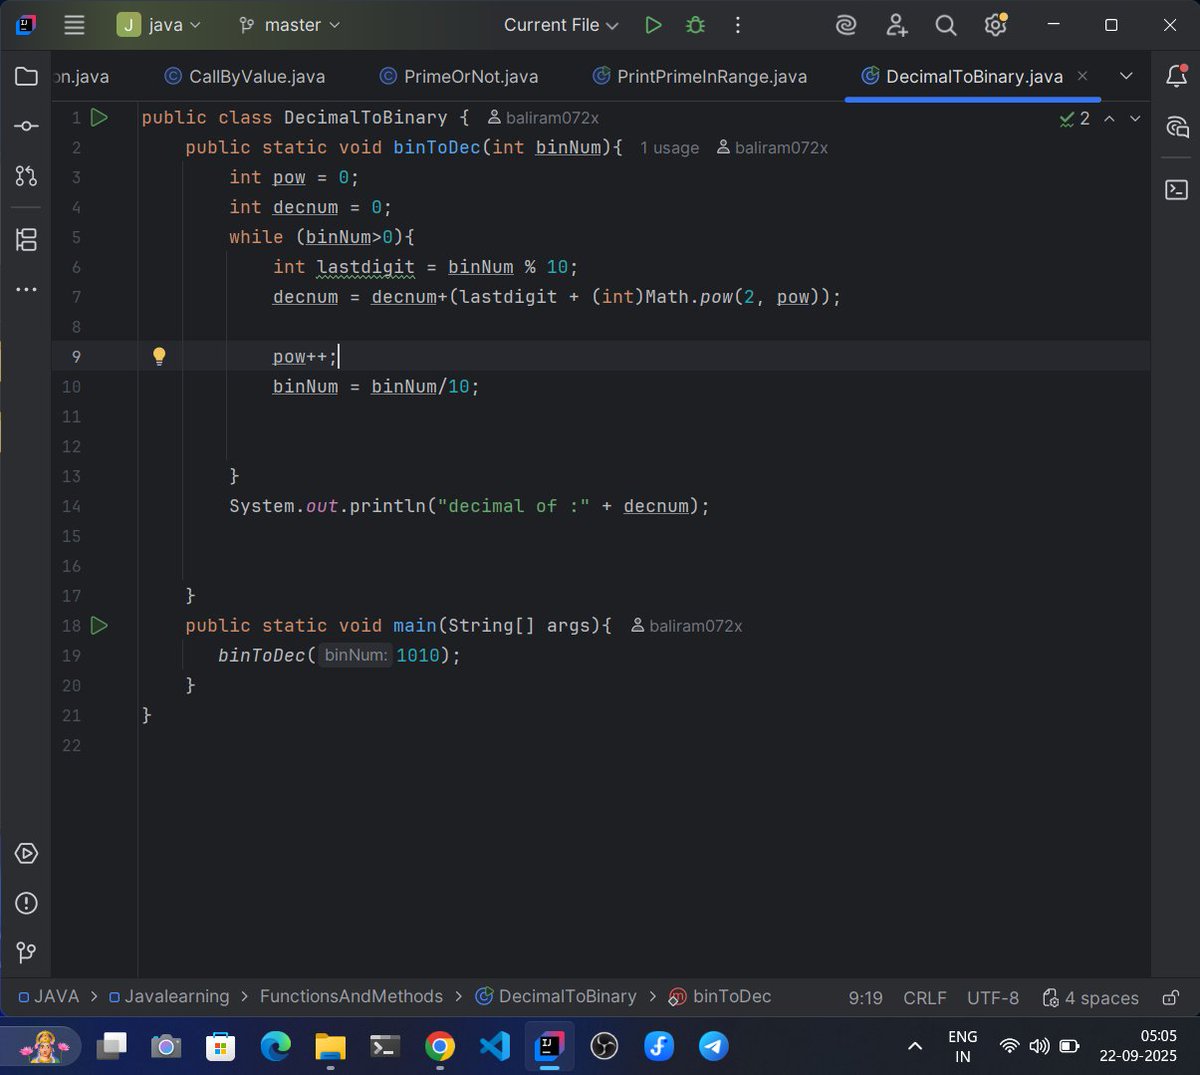Close the DecimalToBinary.java tab
This screenshot has height=1075, width=1200.
(1082, 76)
